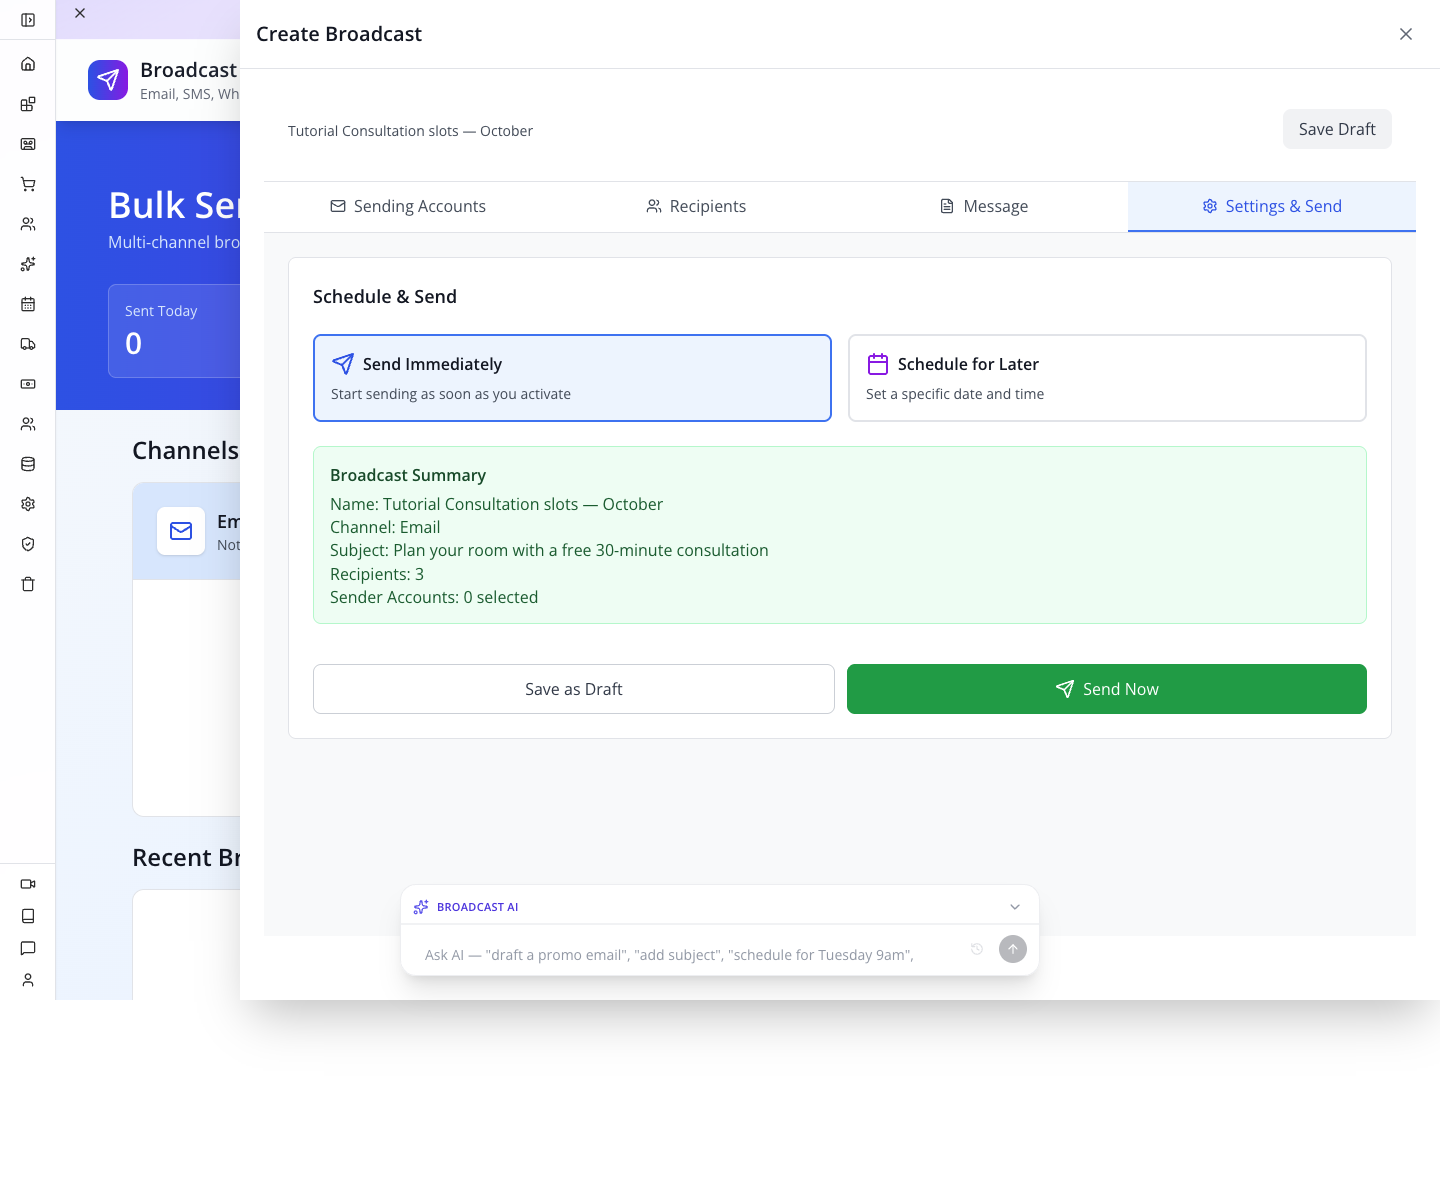Click the Save as Draft button
Screen dimensions: 1440x1200
coord(574,689)
